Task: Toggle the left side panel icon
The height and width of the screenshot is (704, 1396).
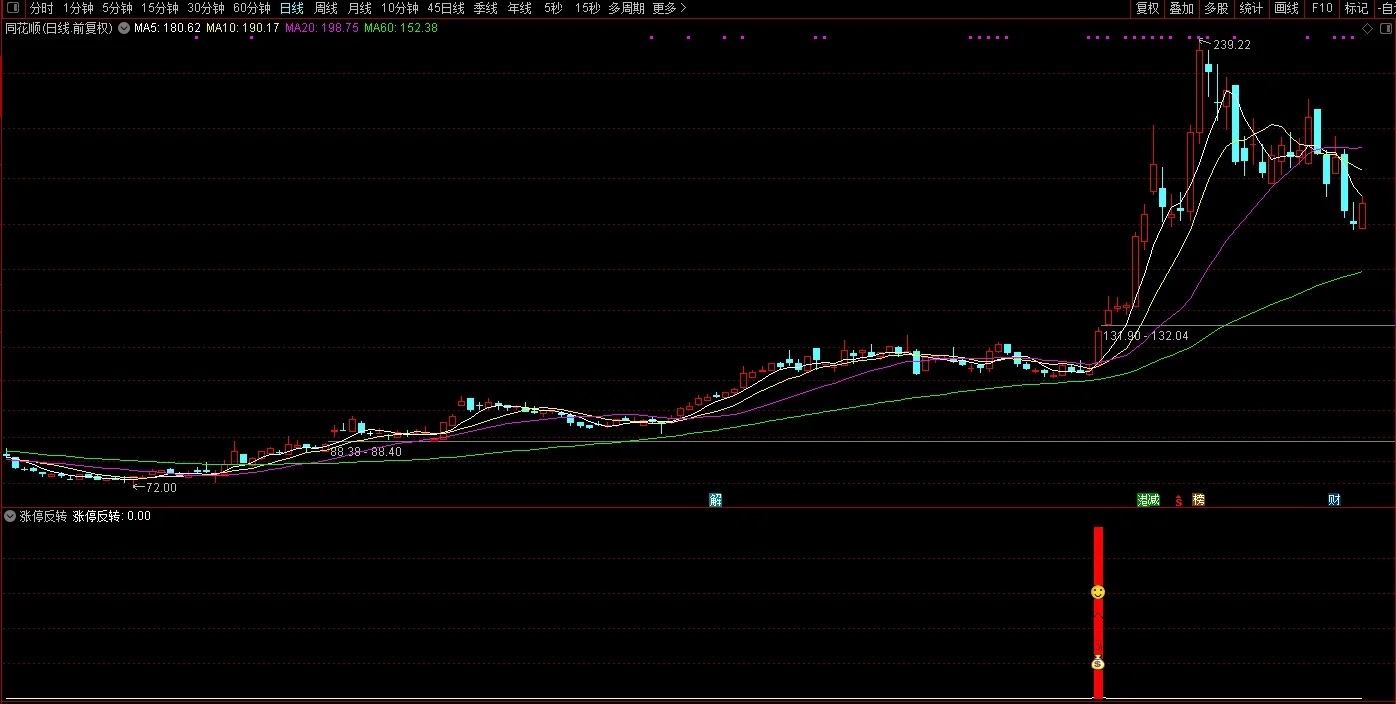Action: click(x=11, y=8)
